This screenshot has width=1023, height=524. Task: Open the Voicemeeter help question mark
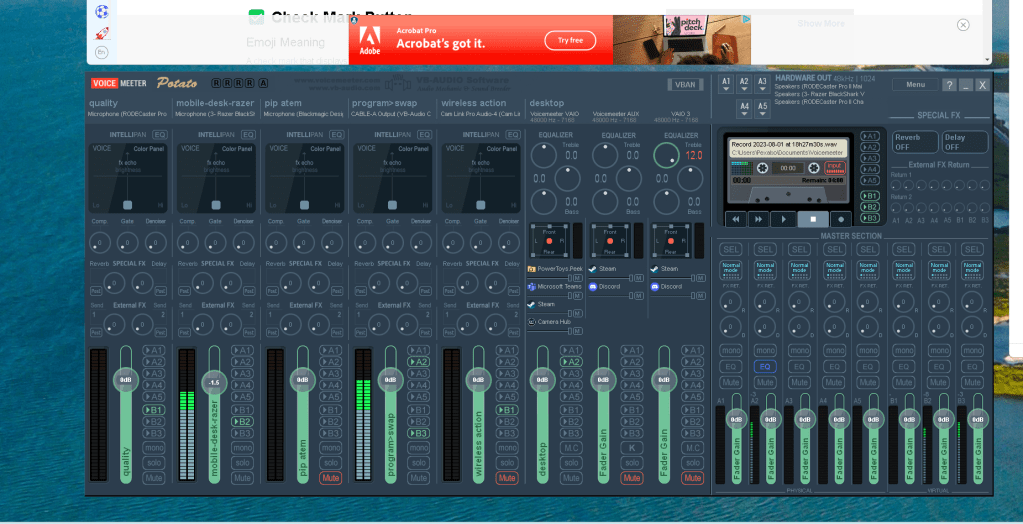coord(949,85)
